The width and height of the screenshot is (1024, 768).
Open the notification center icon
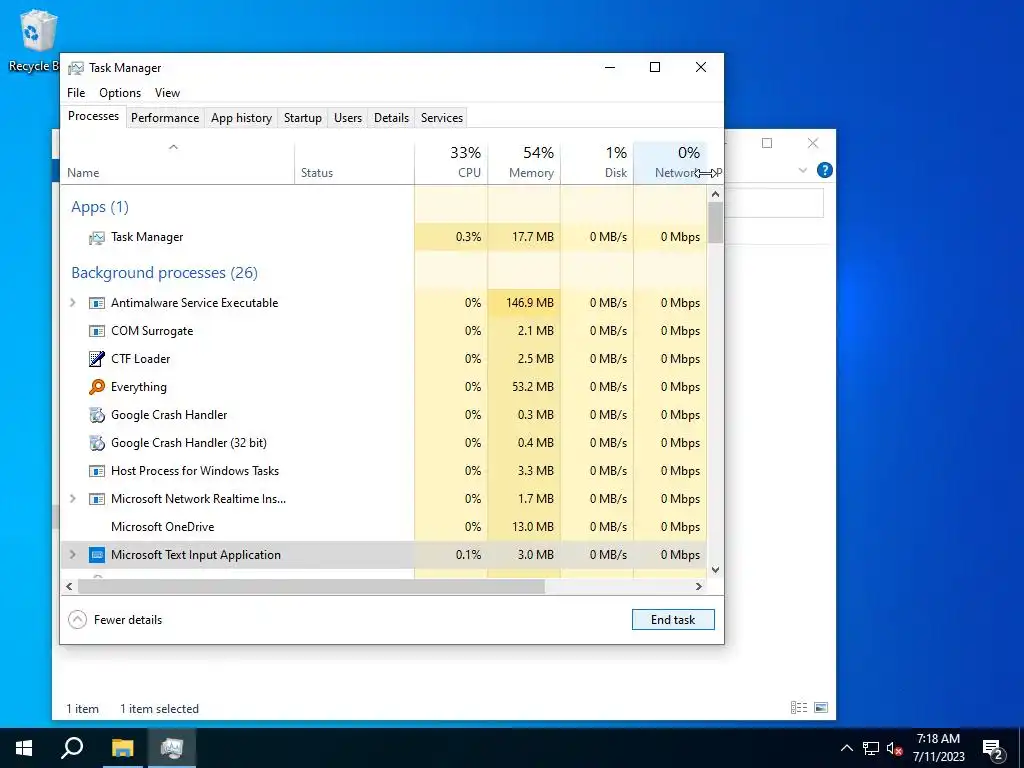(993, 749)
